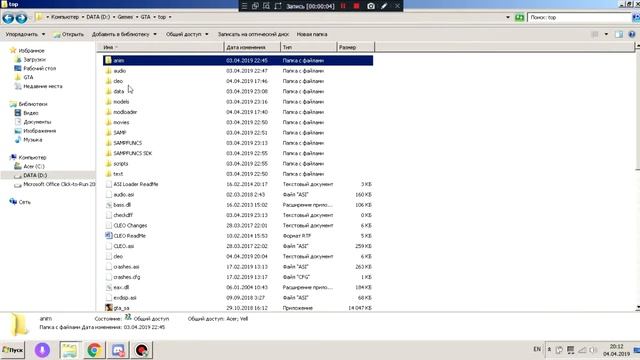Image resolution: width=640 pixels, height=360 pixels.
Task: Take a screenshot with recorder camera icon
Action: click(371, 6)
